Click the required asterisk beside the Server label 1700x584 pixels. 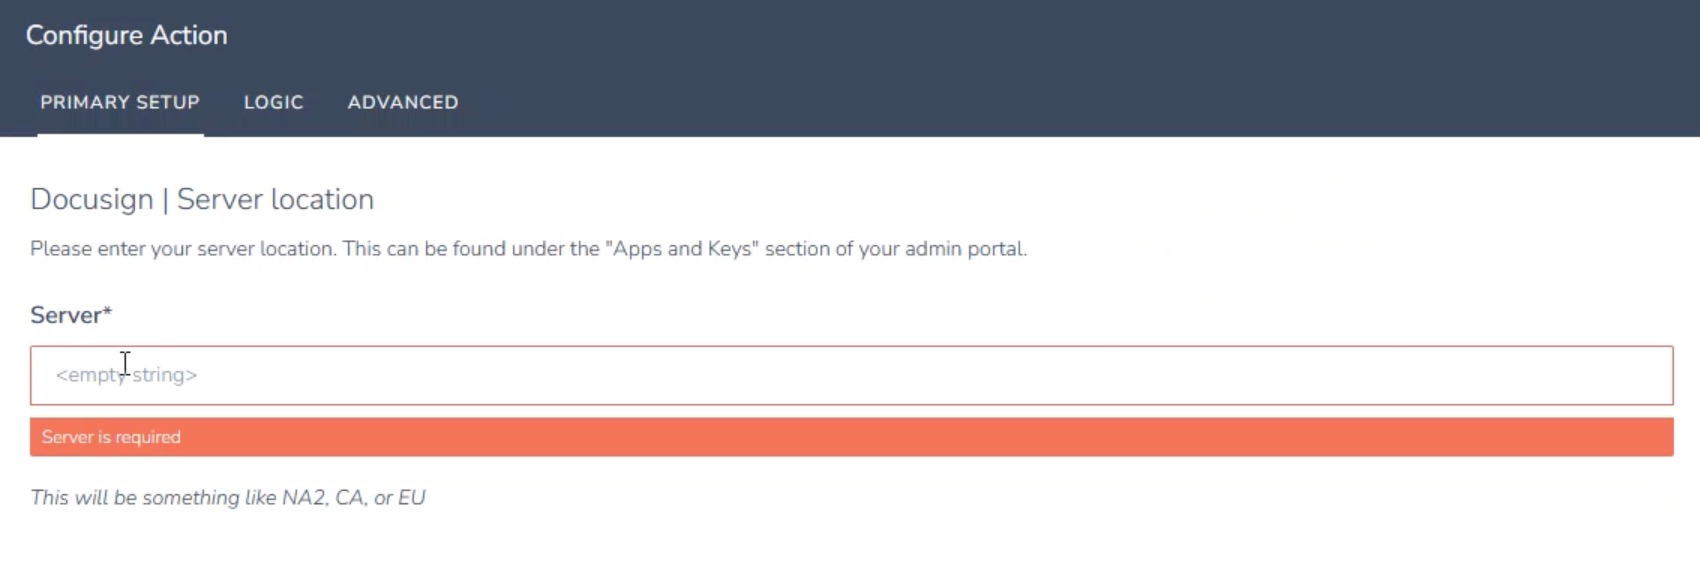tap(107, 313)
